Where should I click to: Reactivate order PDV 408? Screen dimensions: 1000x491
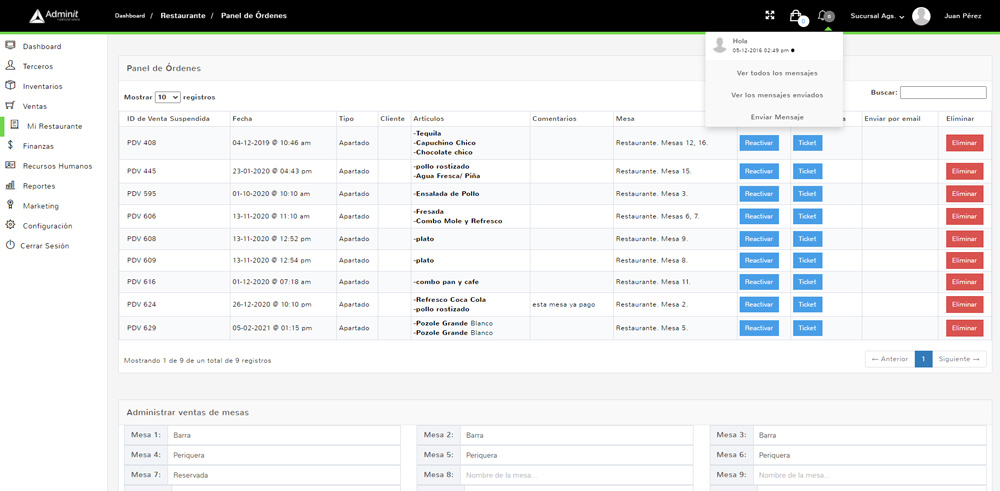click(759, 143)
